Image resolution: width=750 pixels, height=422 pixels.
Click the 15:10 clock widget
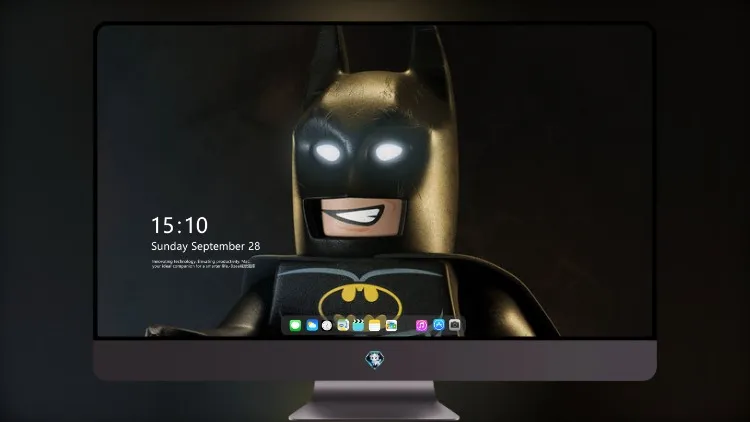click(179, 225)
